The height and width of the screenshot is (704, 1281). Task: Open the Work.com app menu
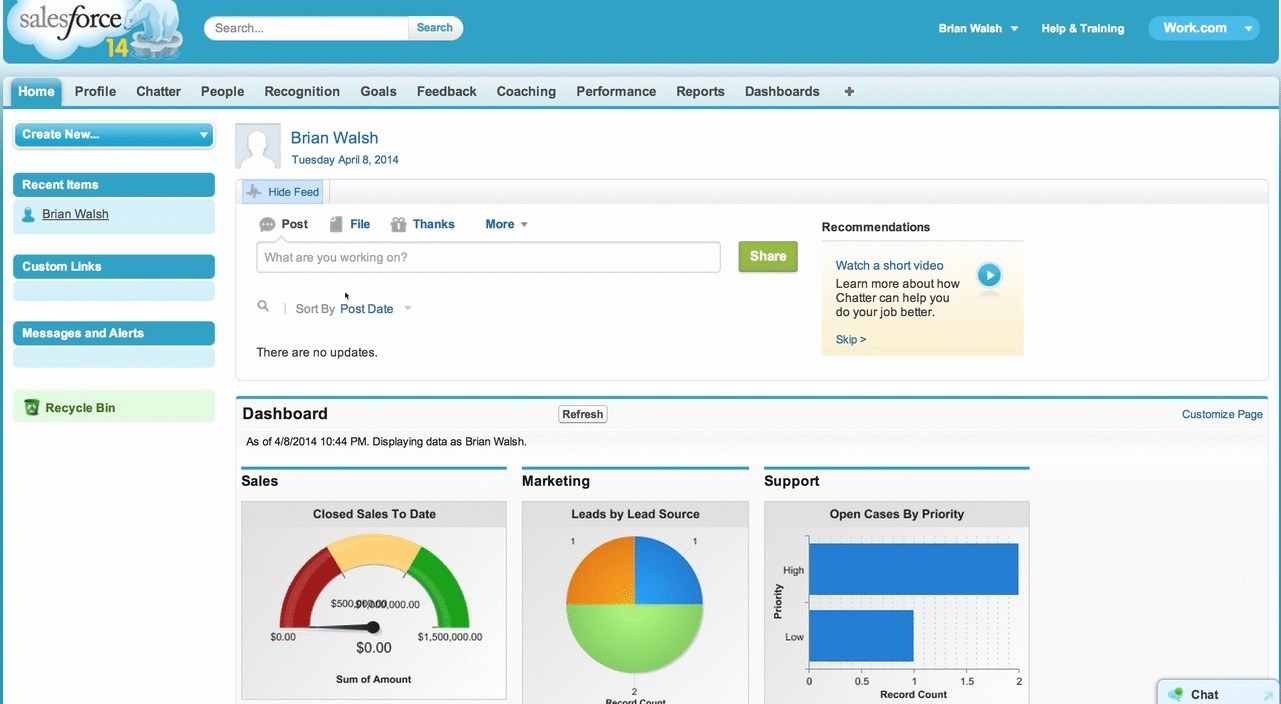pos(1203,28)
